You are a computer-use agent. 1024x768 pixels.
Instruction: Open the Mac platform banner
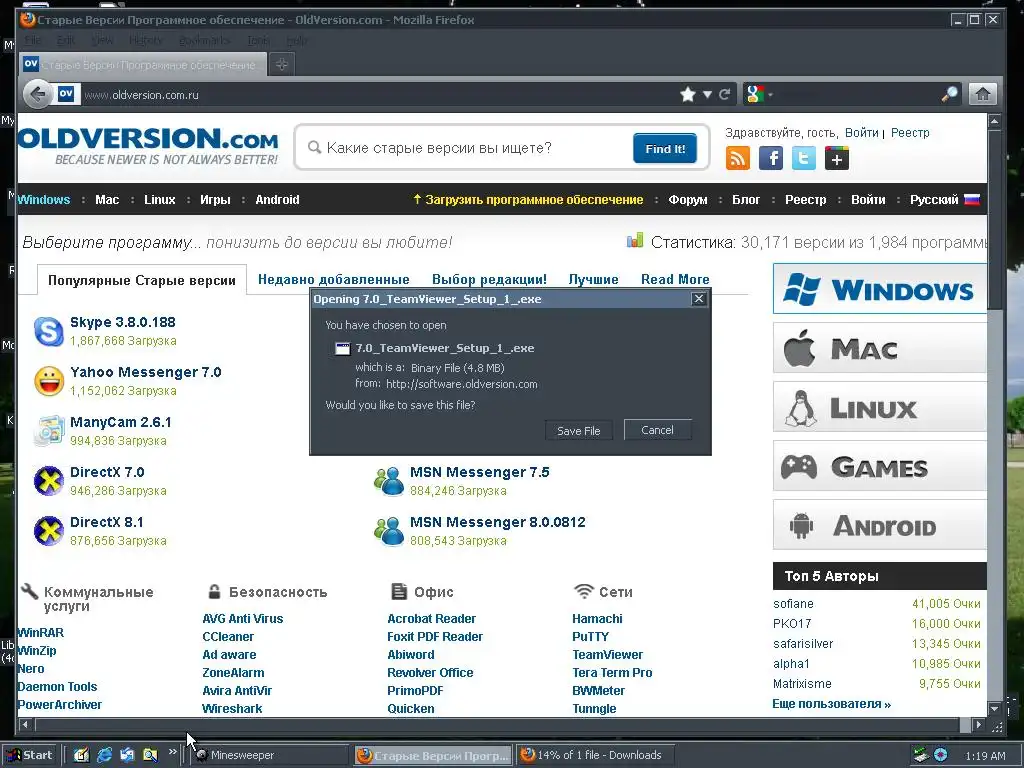880,348
